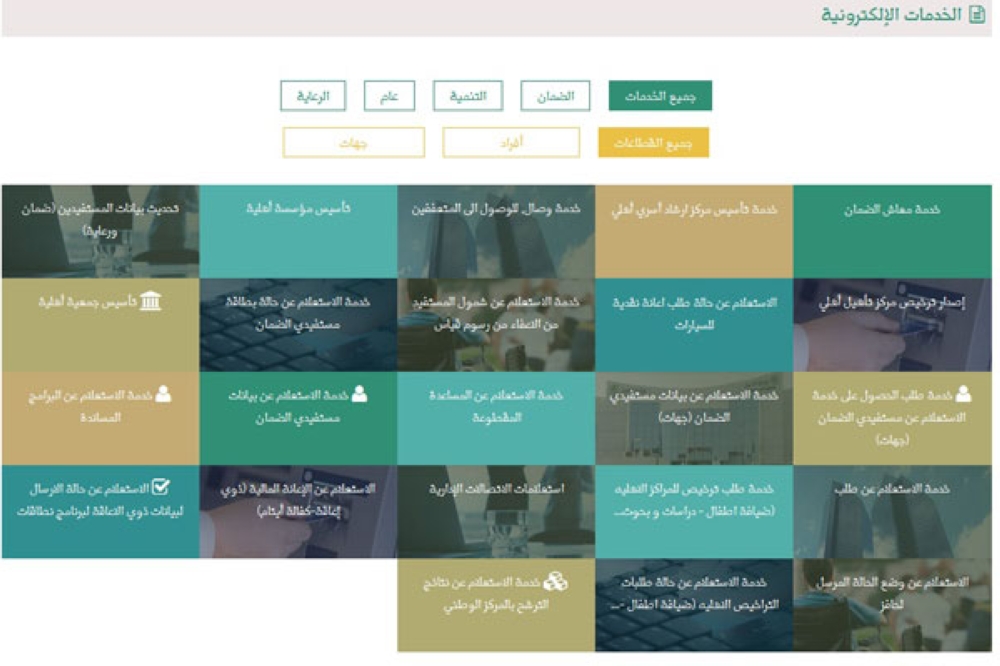Open إصدار ترخيص مركز تأهيل أهلي tile
Image resolution: width=1000 pixels, height=666 pixels.
click(x=892, y=325)
